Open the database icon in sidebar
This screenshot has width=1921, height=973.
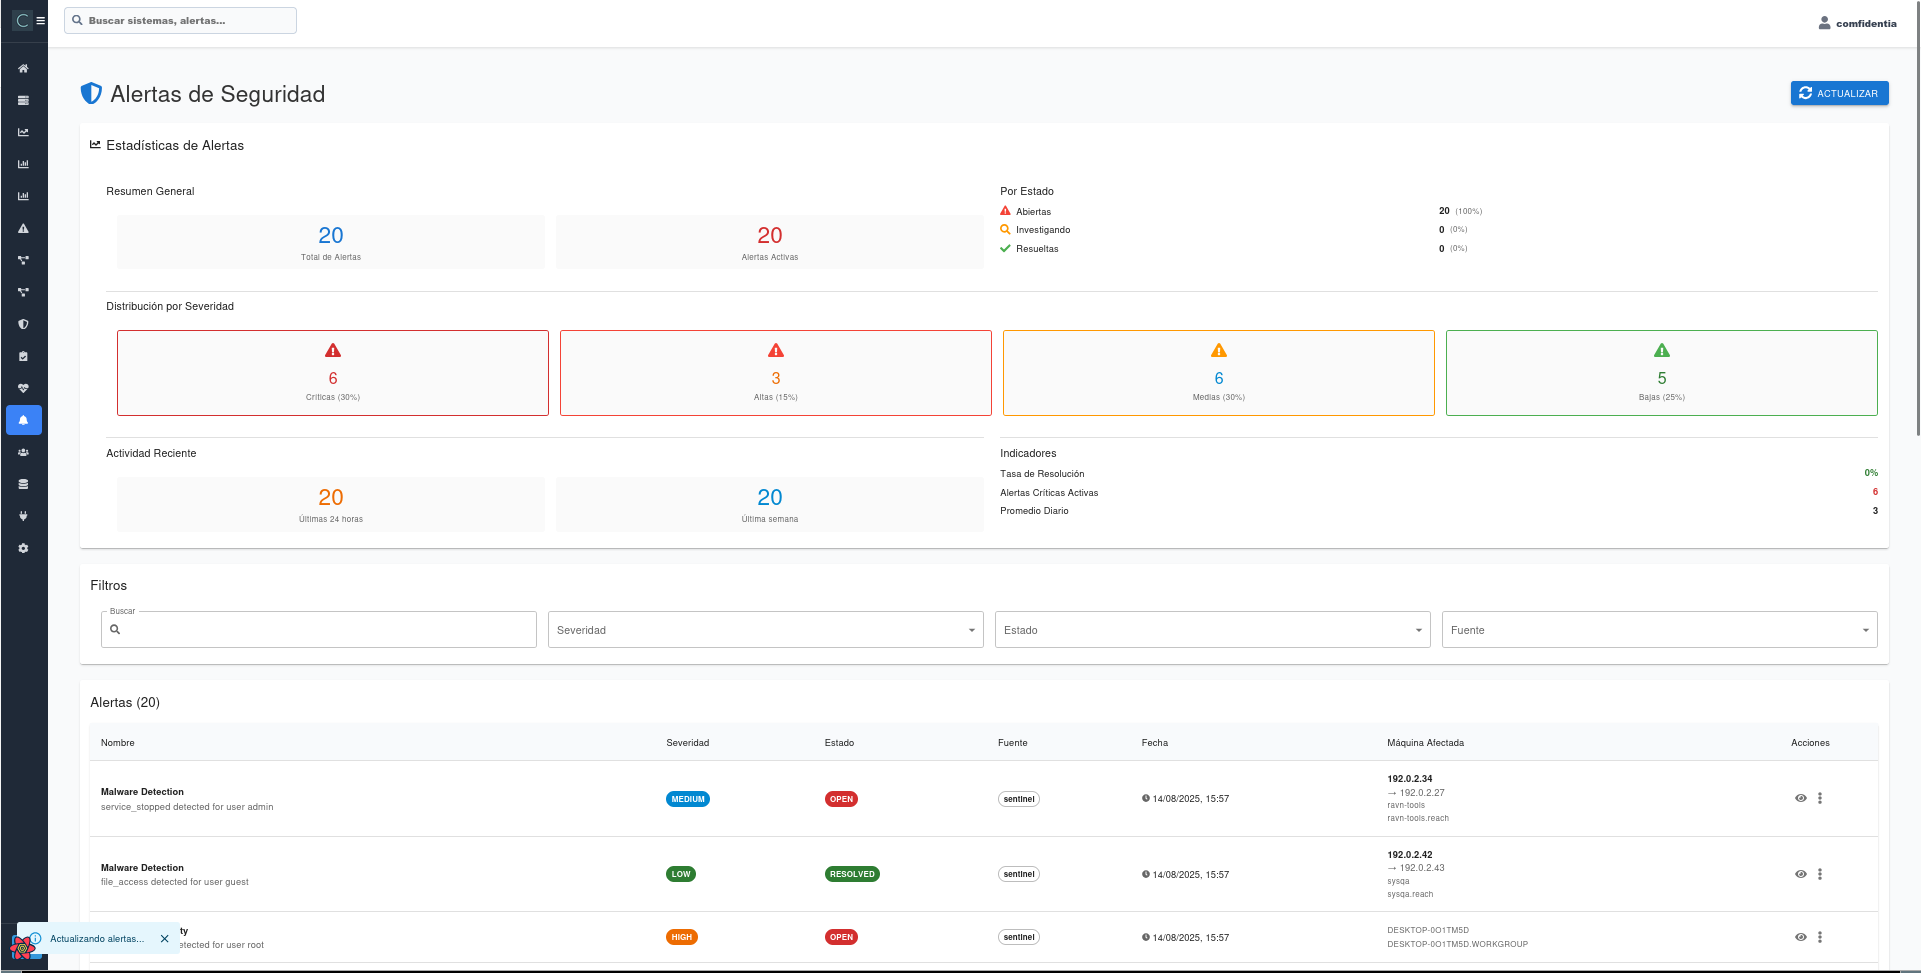[23, 484]
